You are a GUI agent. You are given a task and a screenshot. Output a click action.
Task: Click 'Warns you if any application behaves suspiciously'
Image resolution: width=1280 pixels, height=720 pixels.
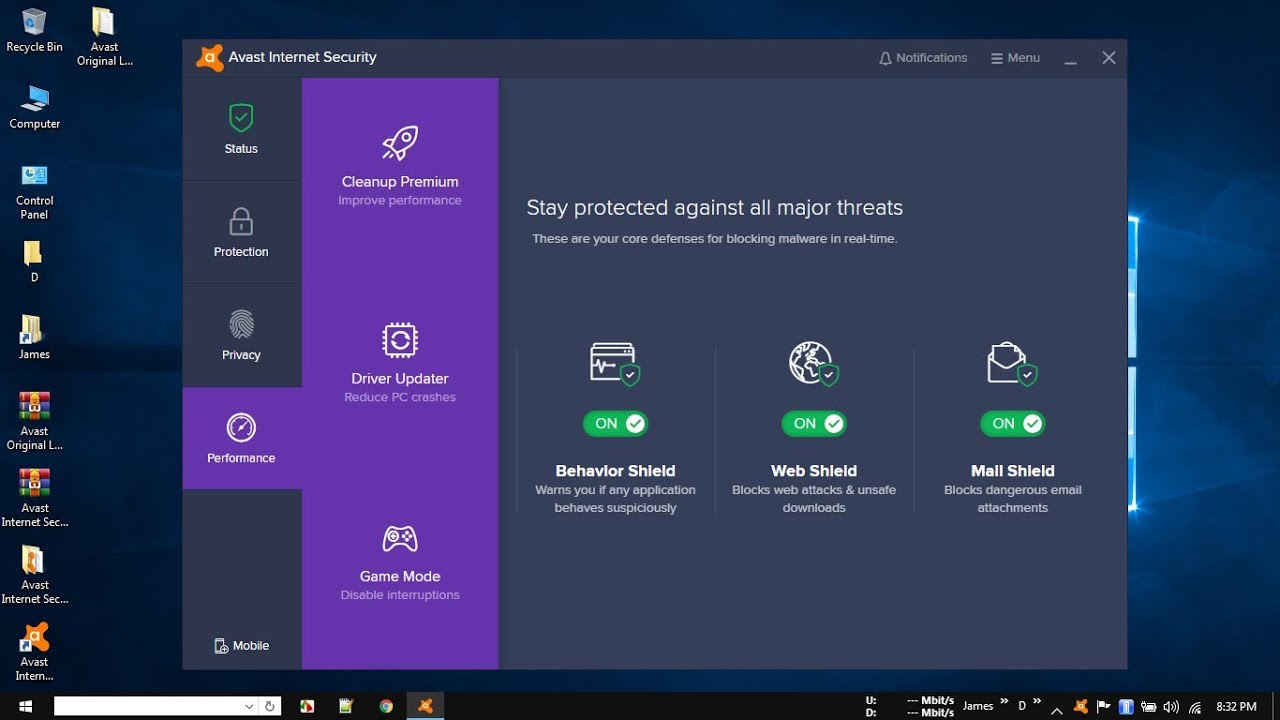[615, 499]
